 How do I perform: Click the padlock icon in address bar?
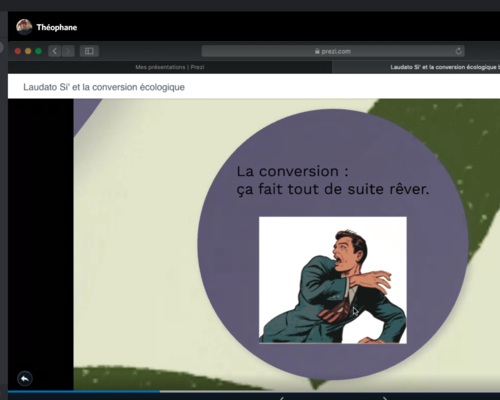(317, 51)
